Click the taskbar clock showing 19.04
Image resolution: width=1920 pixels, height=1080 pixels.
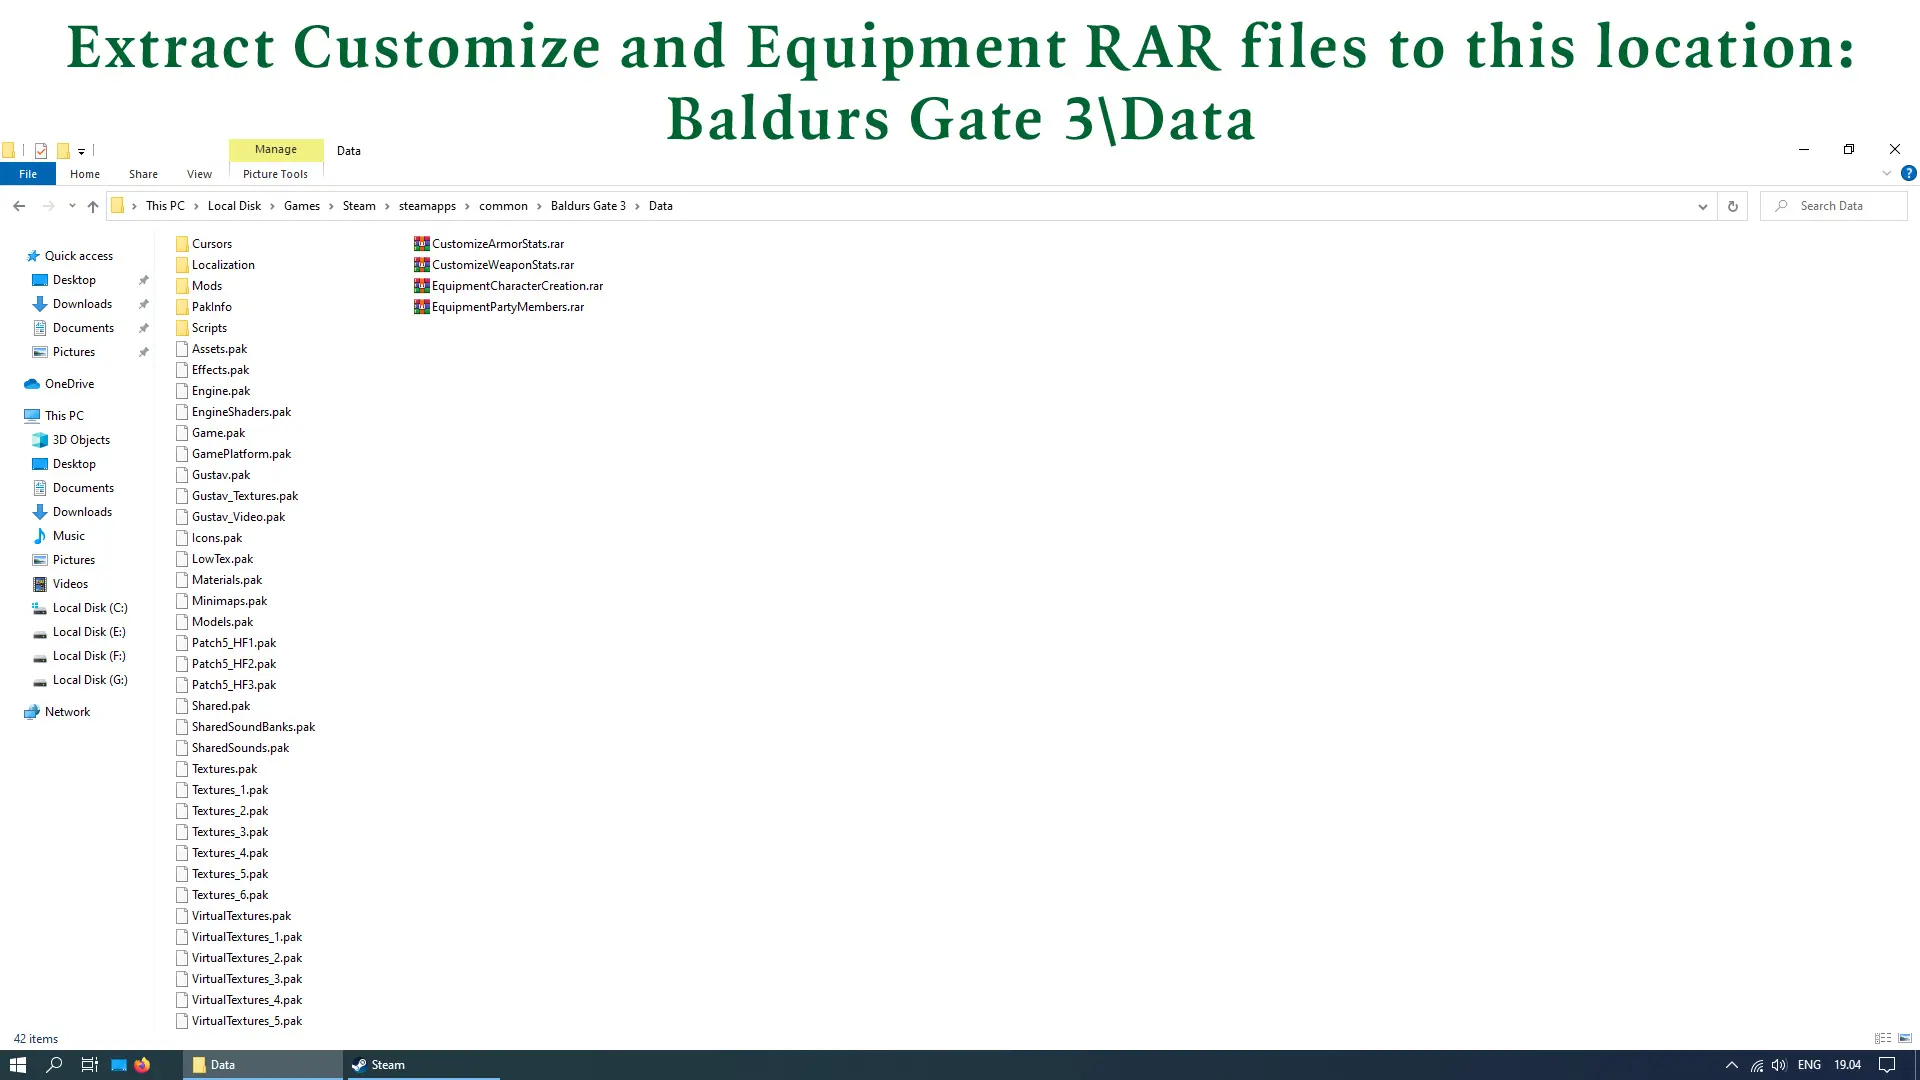1848,1065
